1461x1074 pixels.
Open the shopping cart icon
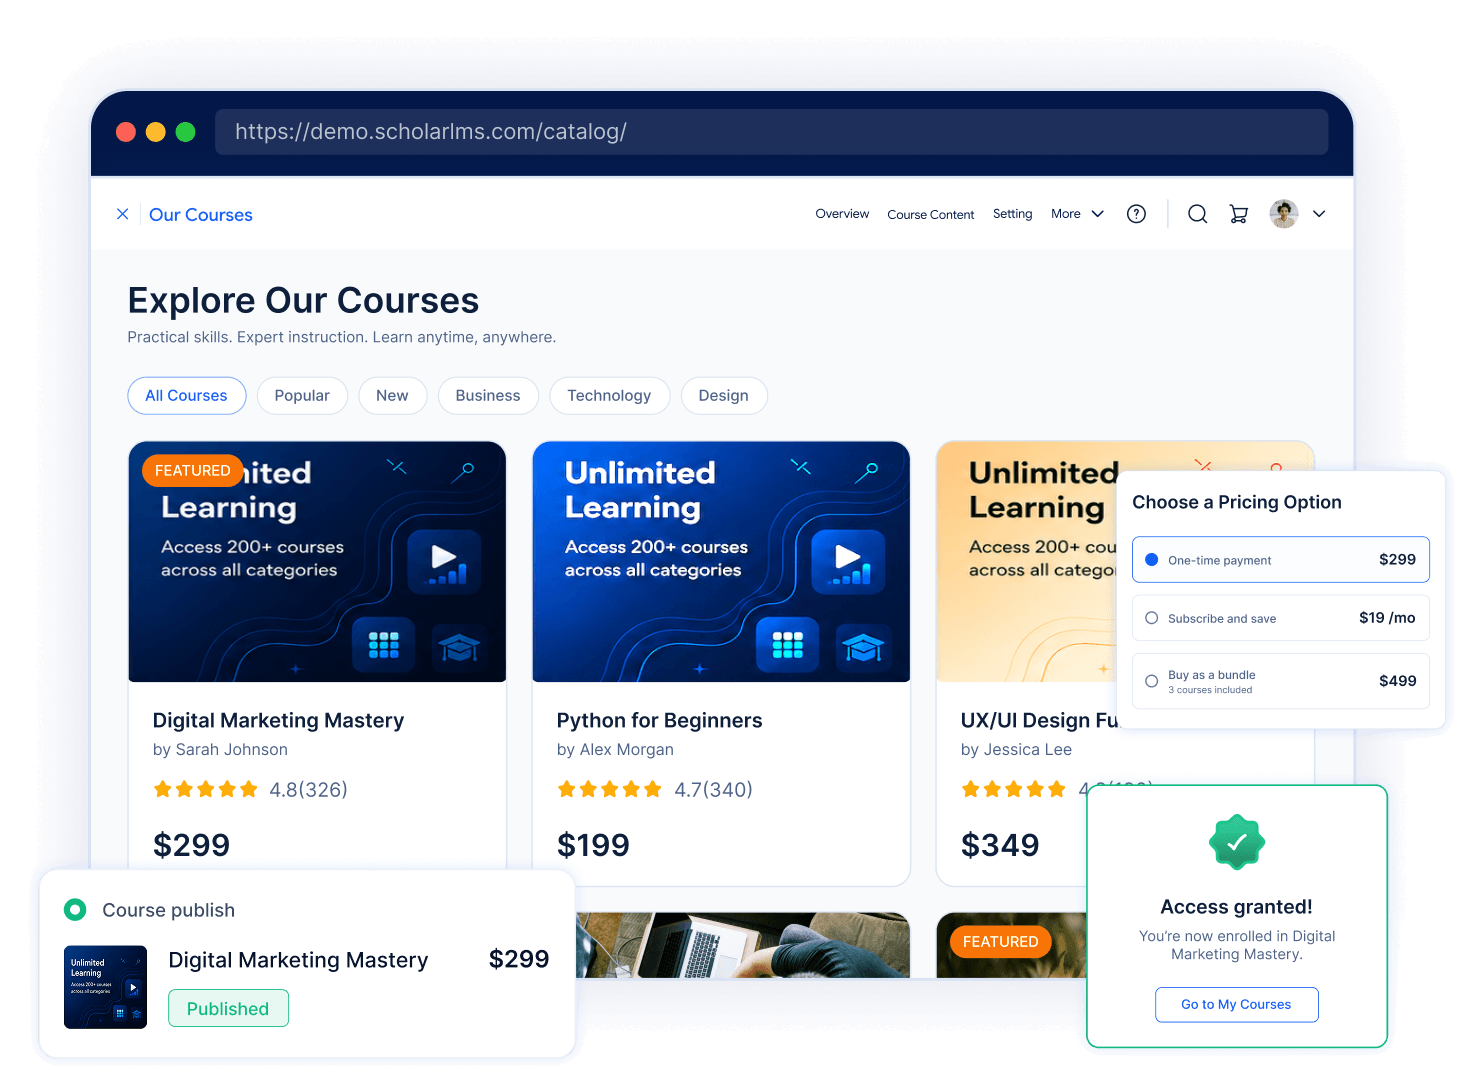(x=1238, y=214)
